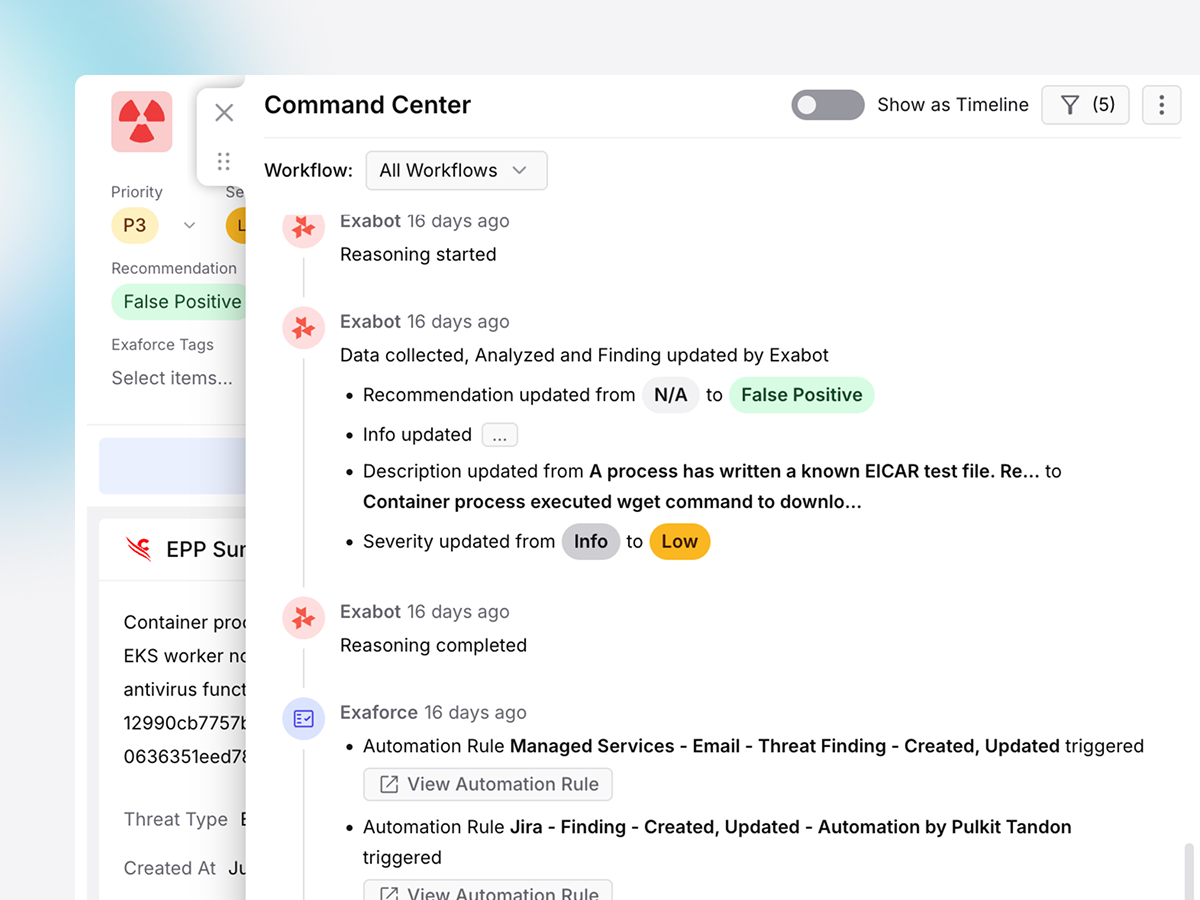The width and height of the screenshot is (1200, 900).
Task: Click the N/A recommendation pill
Action: [x=671, y=395]
